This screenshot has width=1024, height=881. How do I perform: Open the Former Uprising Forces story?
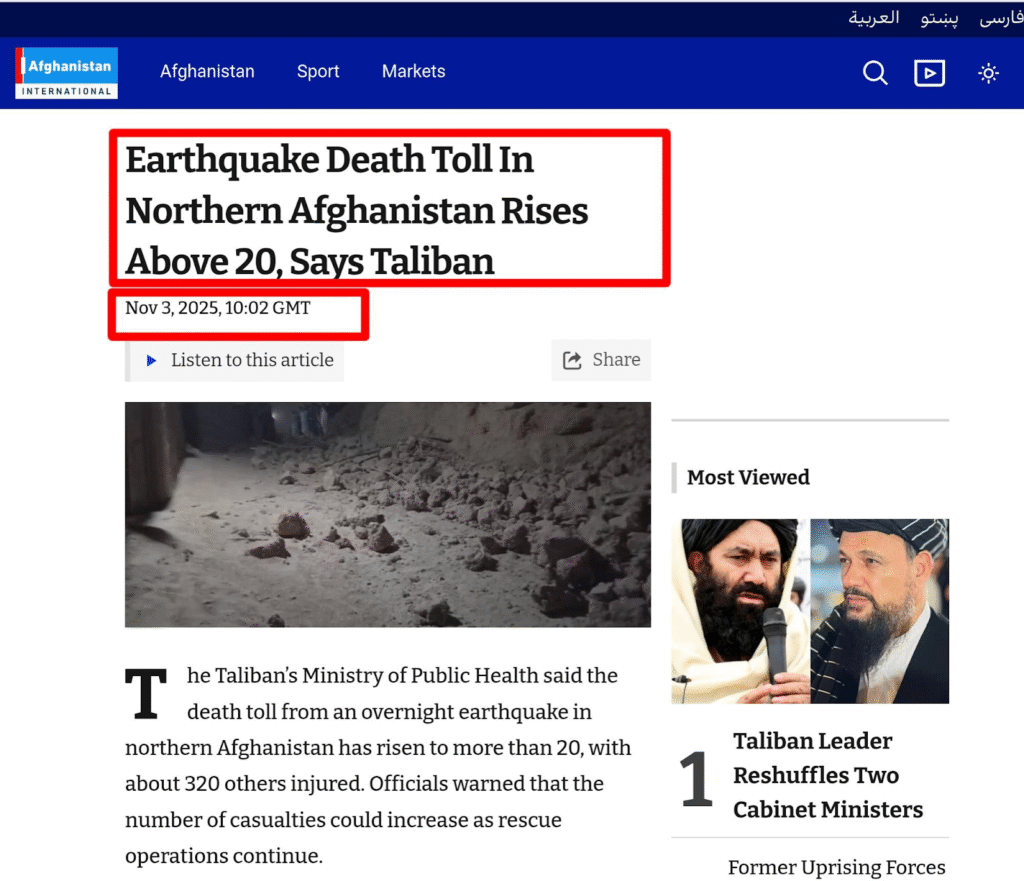pos(836,867)
